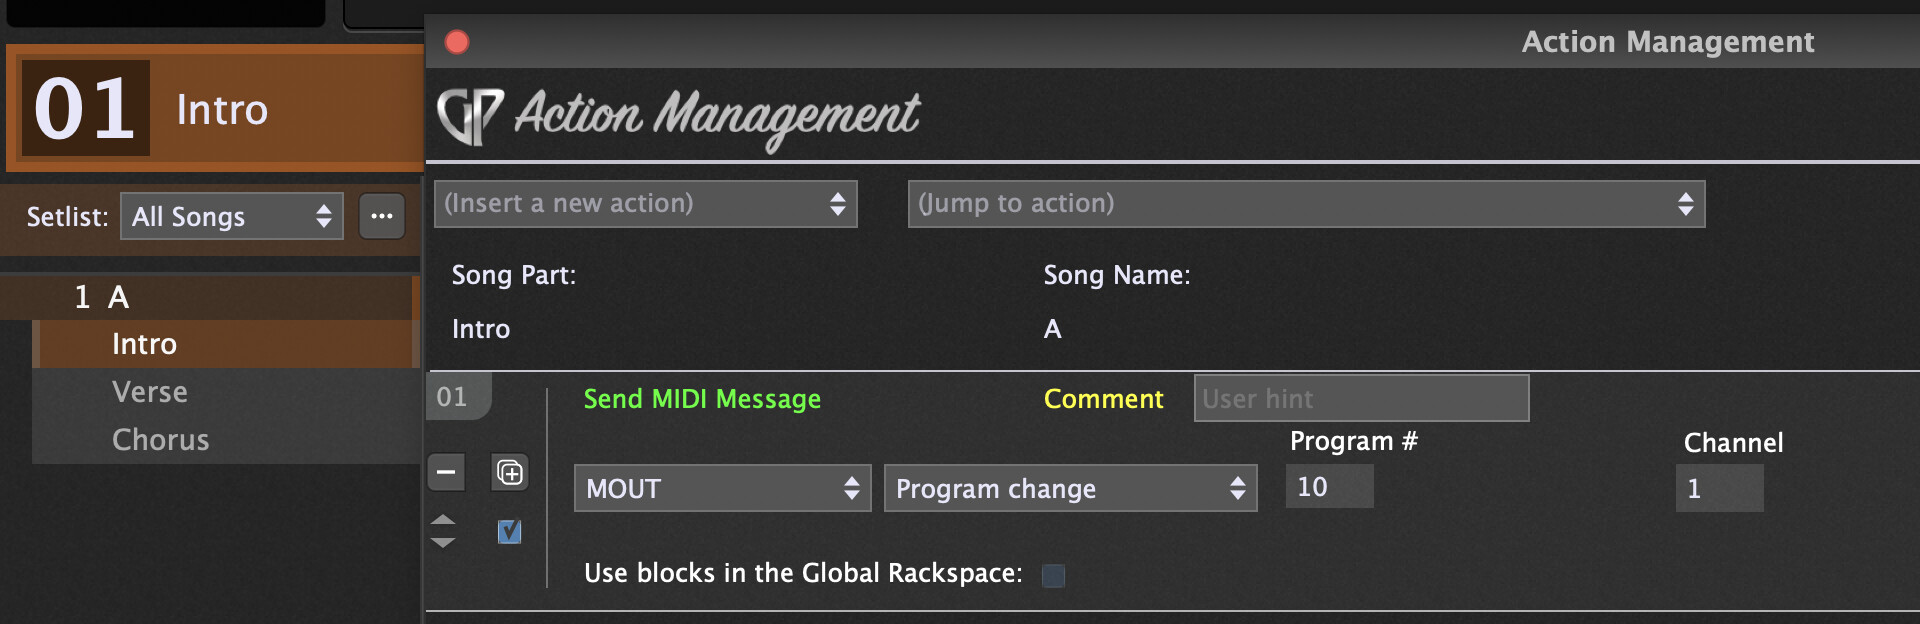
Task: Open the Program change message type dropdown
Action: (x=1069, y=488)
